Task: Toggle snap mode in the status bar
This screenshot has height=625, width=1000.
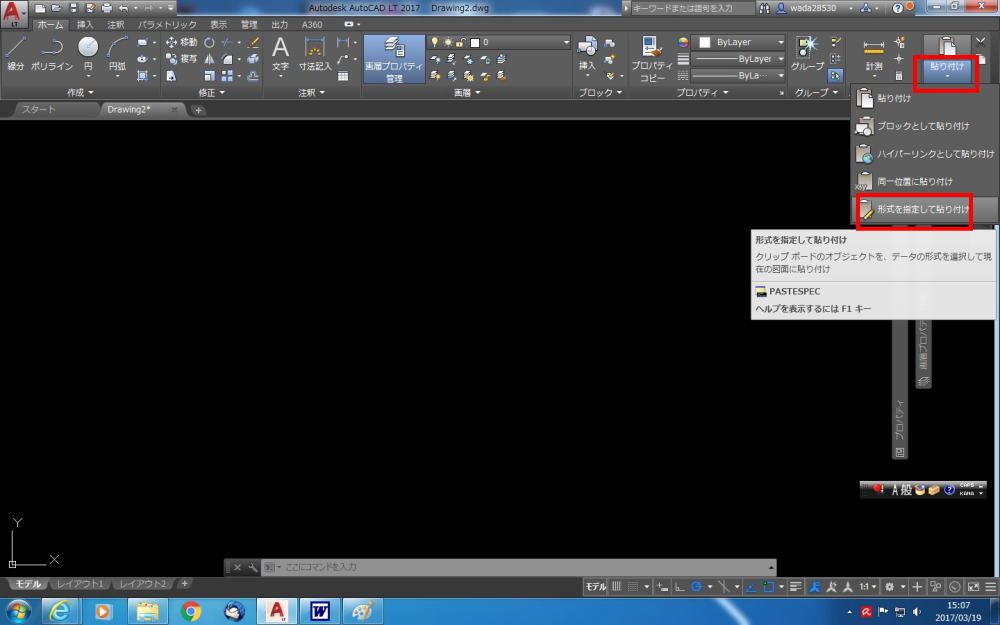Action: click(633, 587)
